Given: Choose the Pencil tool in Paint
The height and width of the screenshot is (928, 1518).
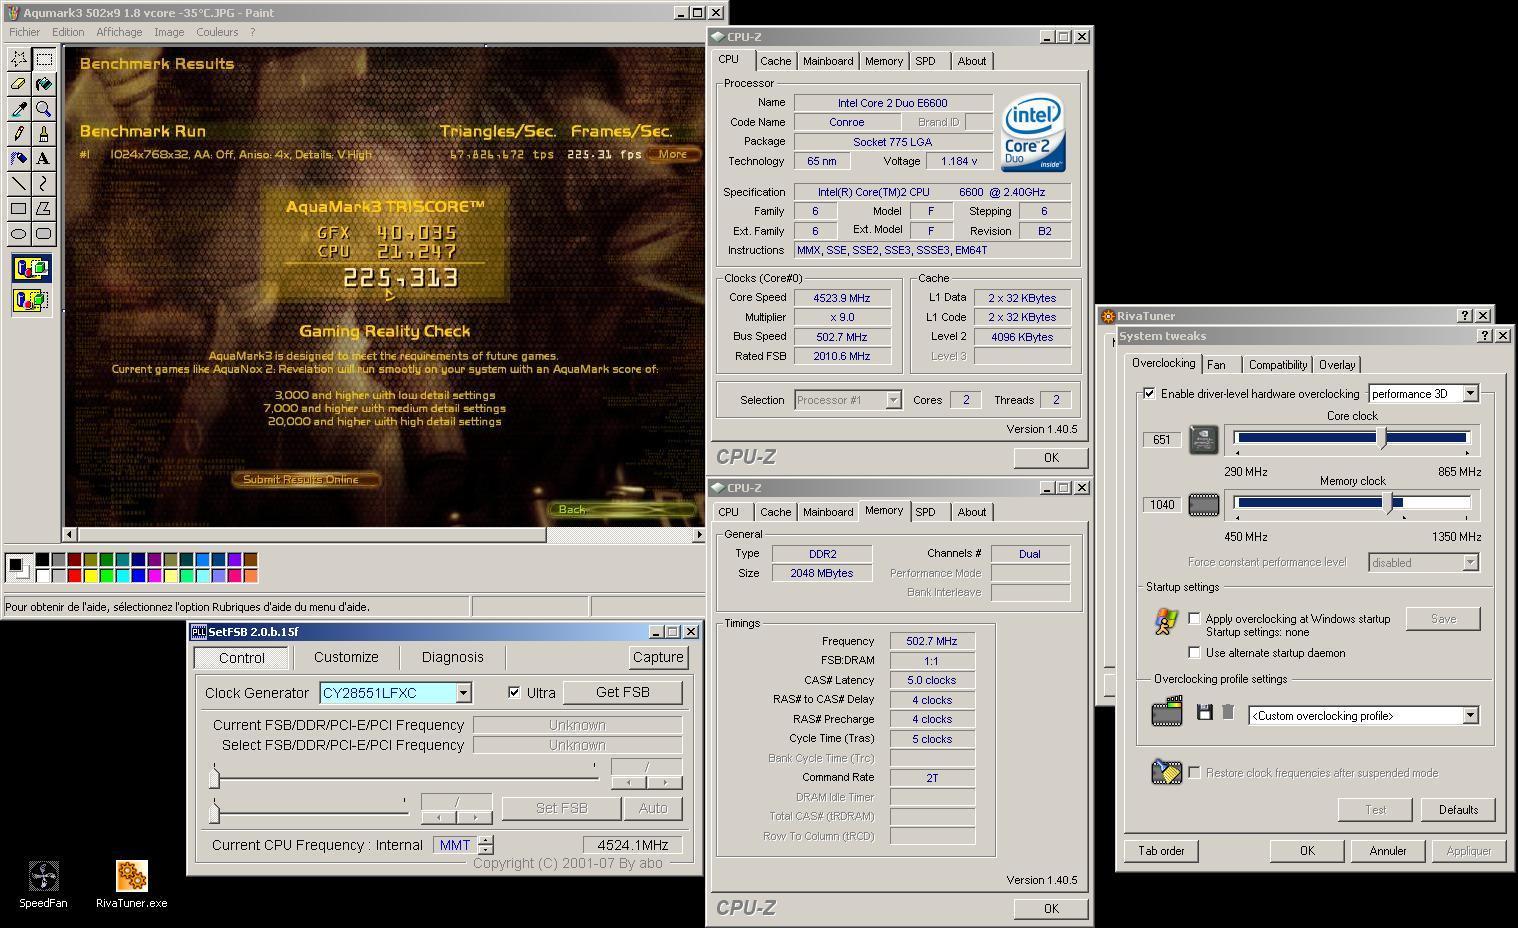Looking at the screenshot, I should [x=19, y=134].
